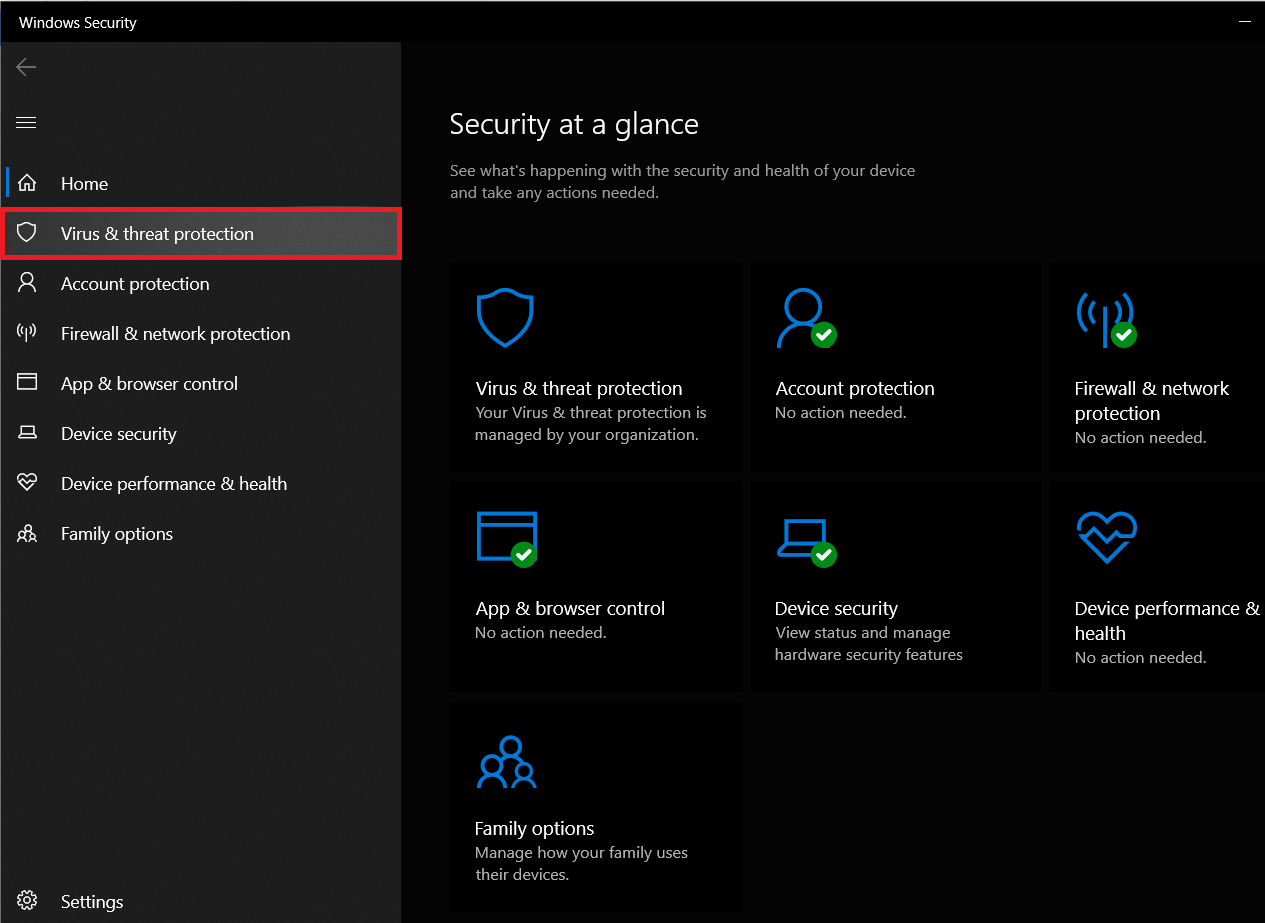Click 'No action needed.' under Account protection card

[x=841, y=413]
